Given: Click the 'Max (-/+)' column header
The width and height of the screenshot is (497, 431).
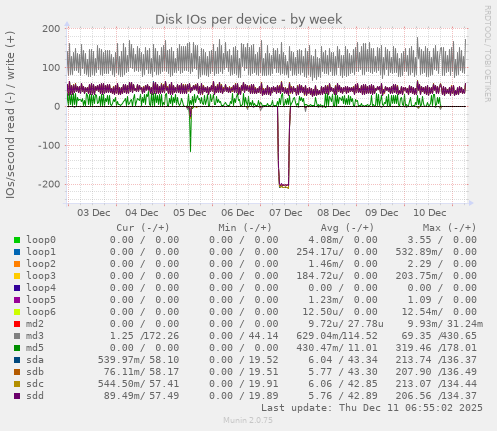Looking at the screenshot, I should pos(450,228).
